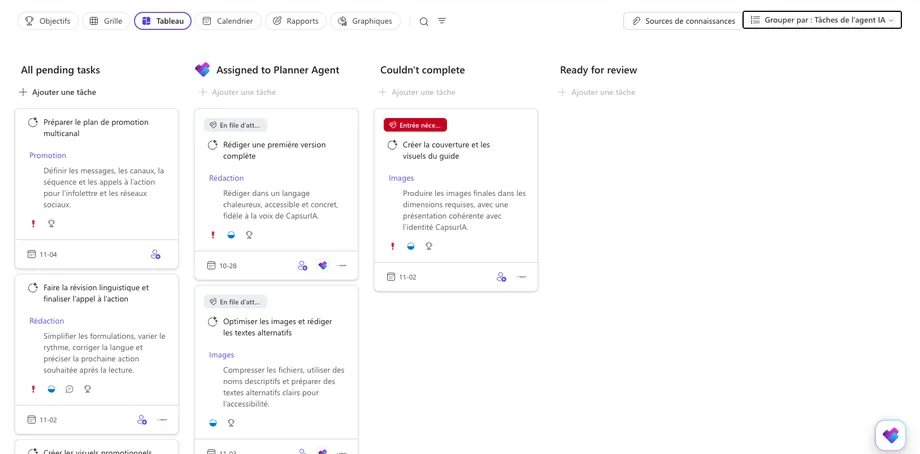
Task: Click goal icon on Créer la couverture card
Action: pyautogui.click(x=428, y=246)
